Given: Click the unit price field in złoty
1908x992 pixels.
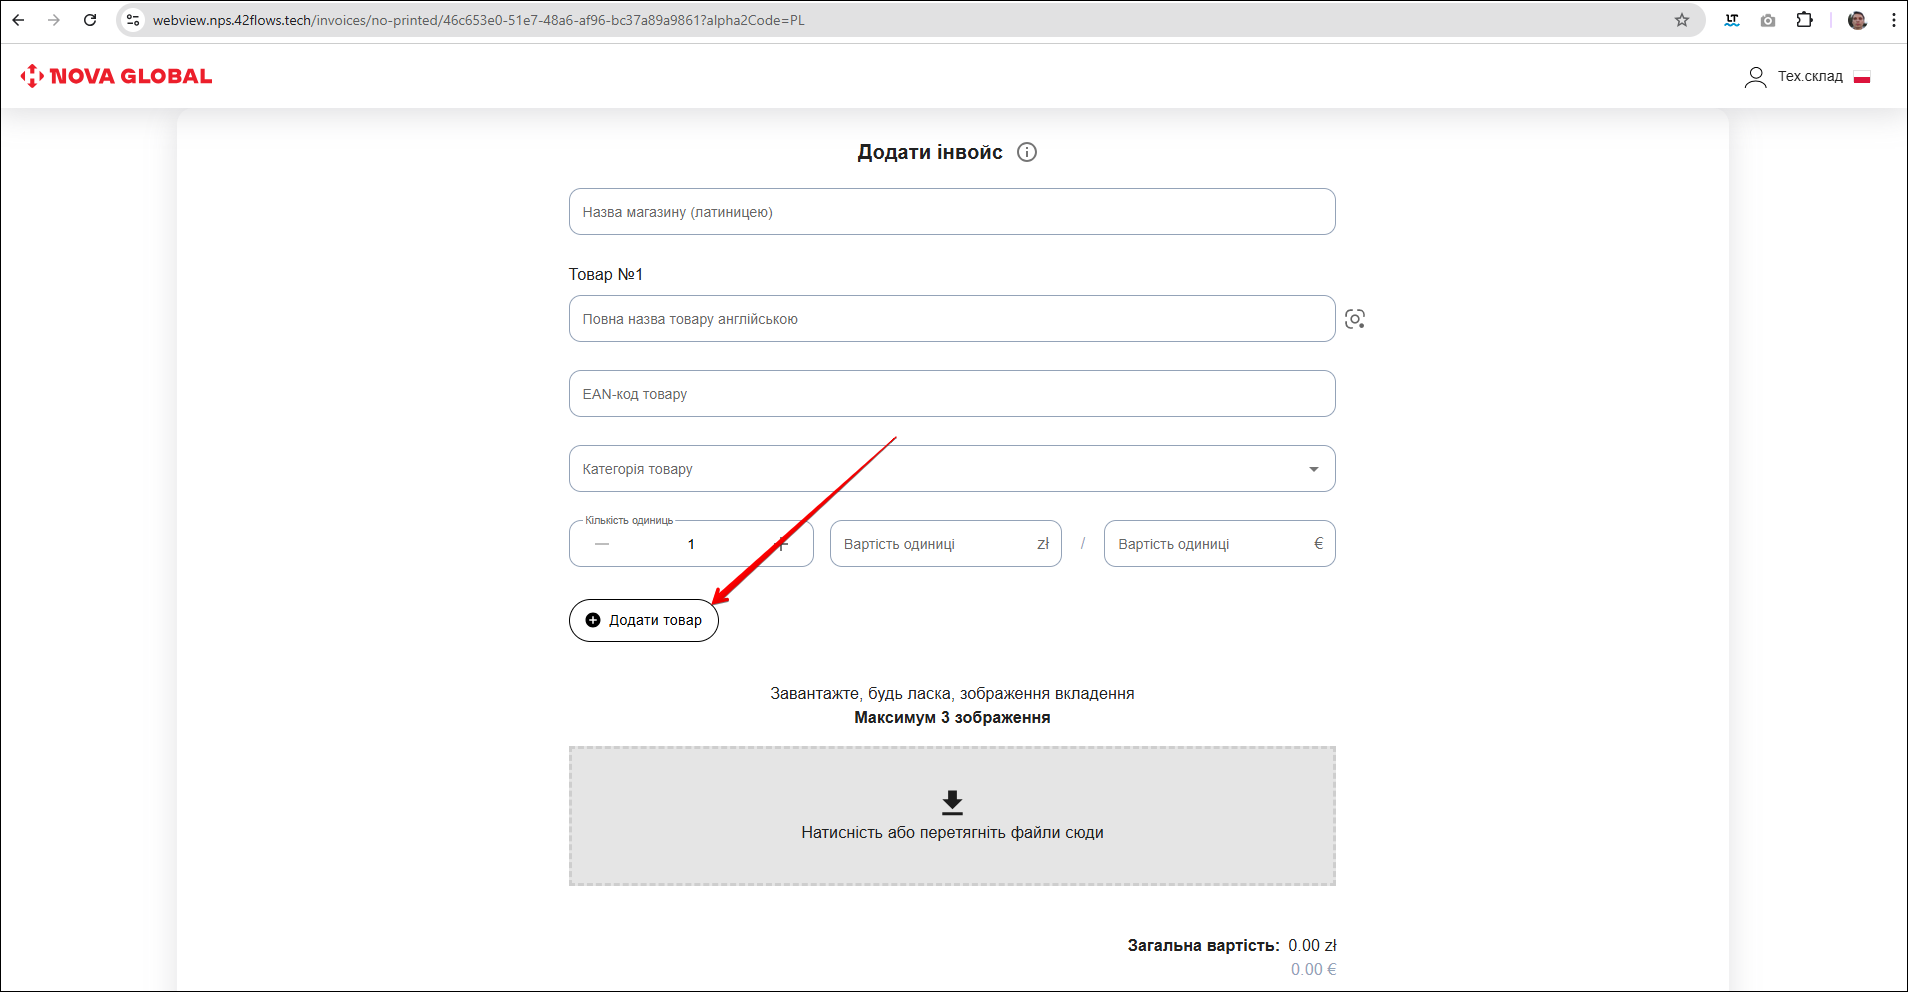Looking at the screenshot, I should [x=935, y=544].
